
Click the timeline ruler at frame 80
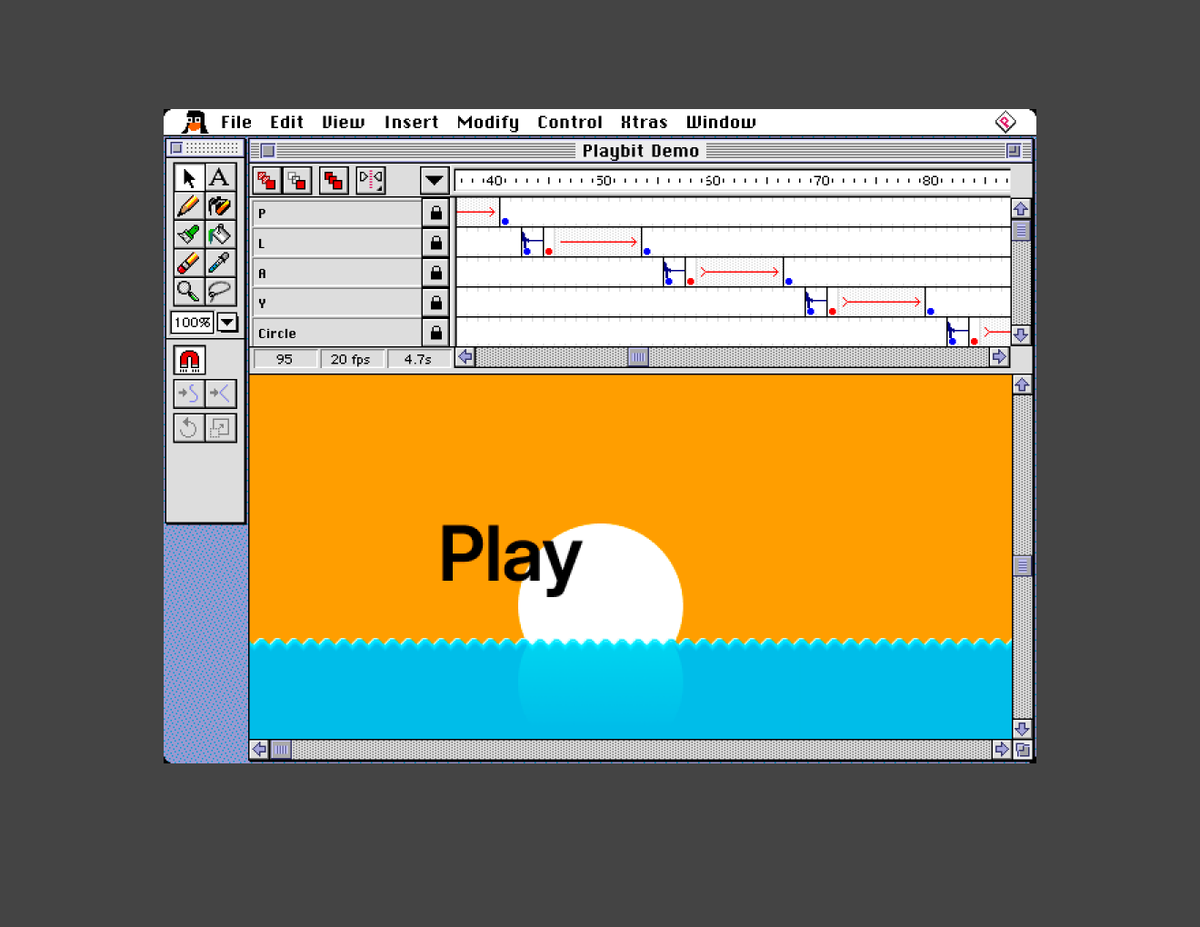click(x=930, y=181)
